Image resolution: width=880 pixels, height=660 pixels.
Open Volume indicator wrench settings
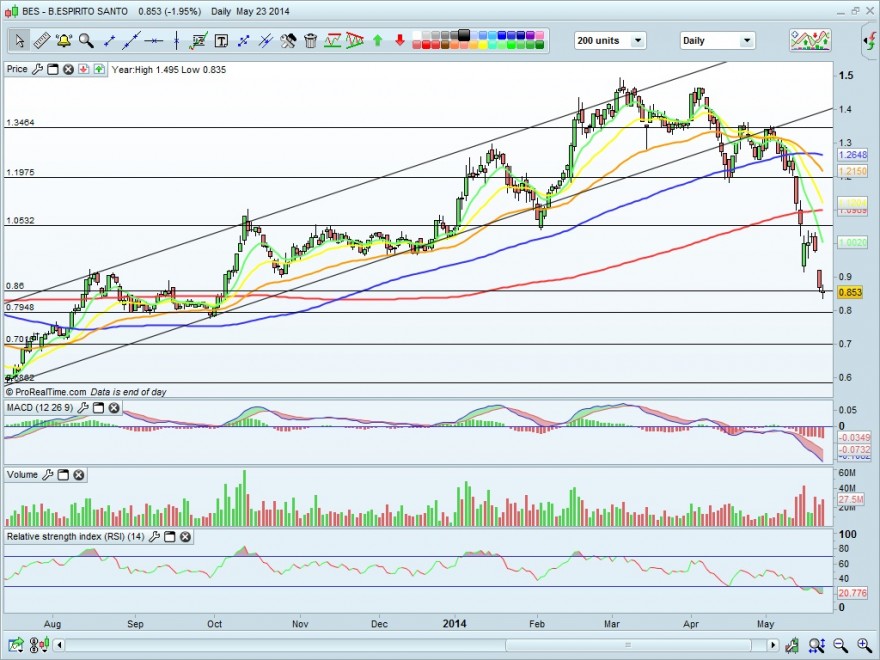tap(48, 475)
